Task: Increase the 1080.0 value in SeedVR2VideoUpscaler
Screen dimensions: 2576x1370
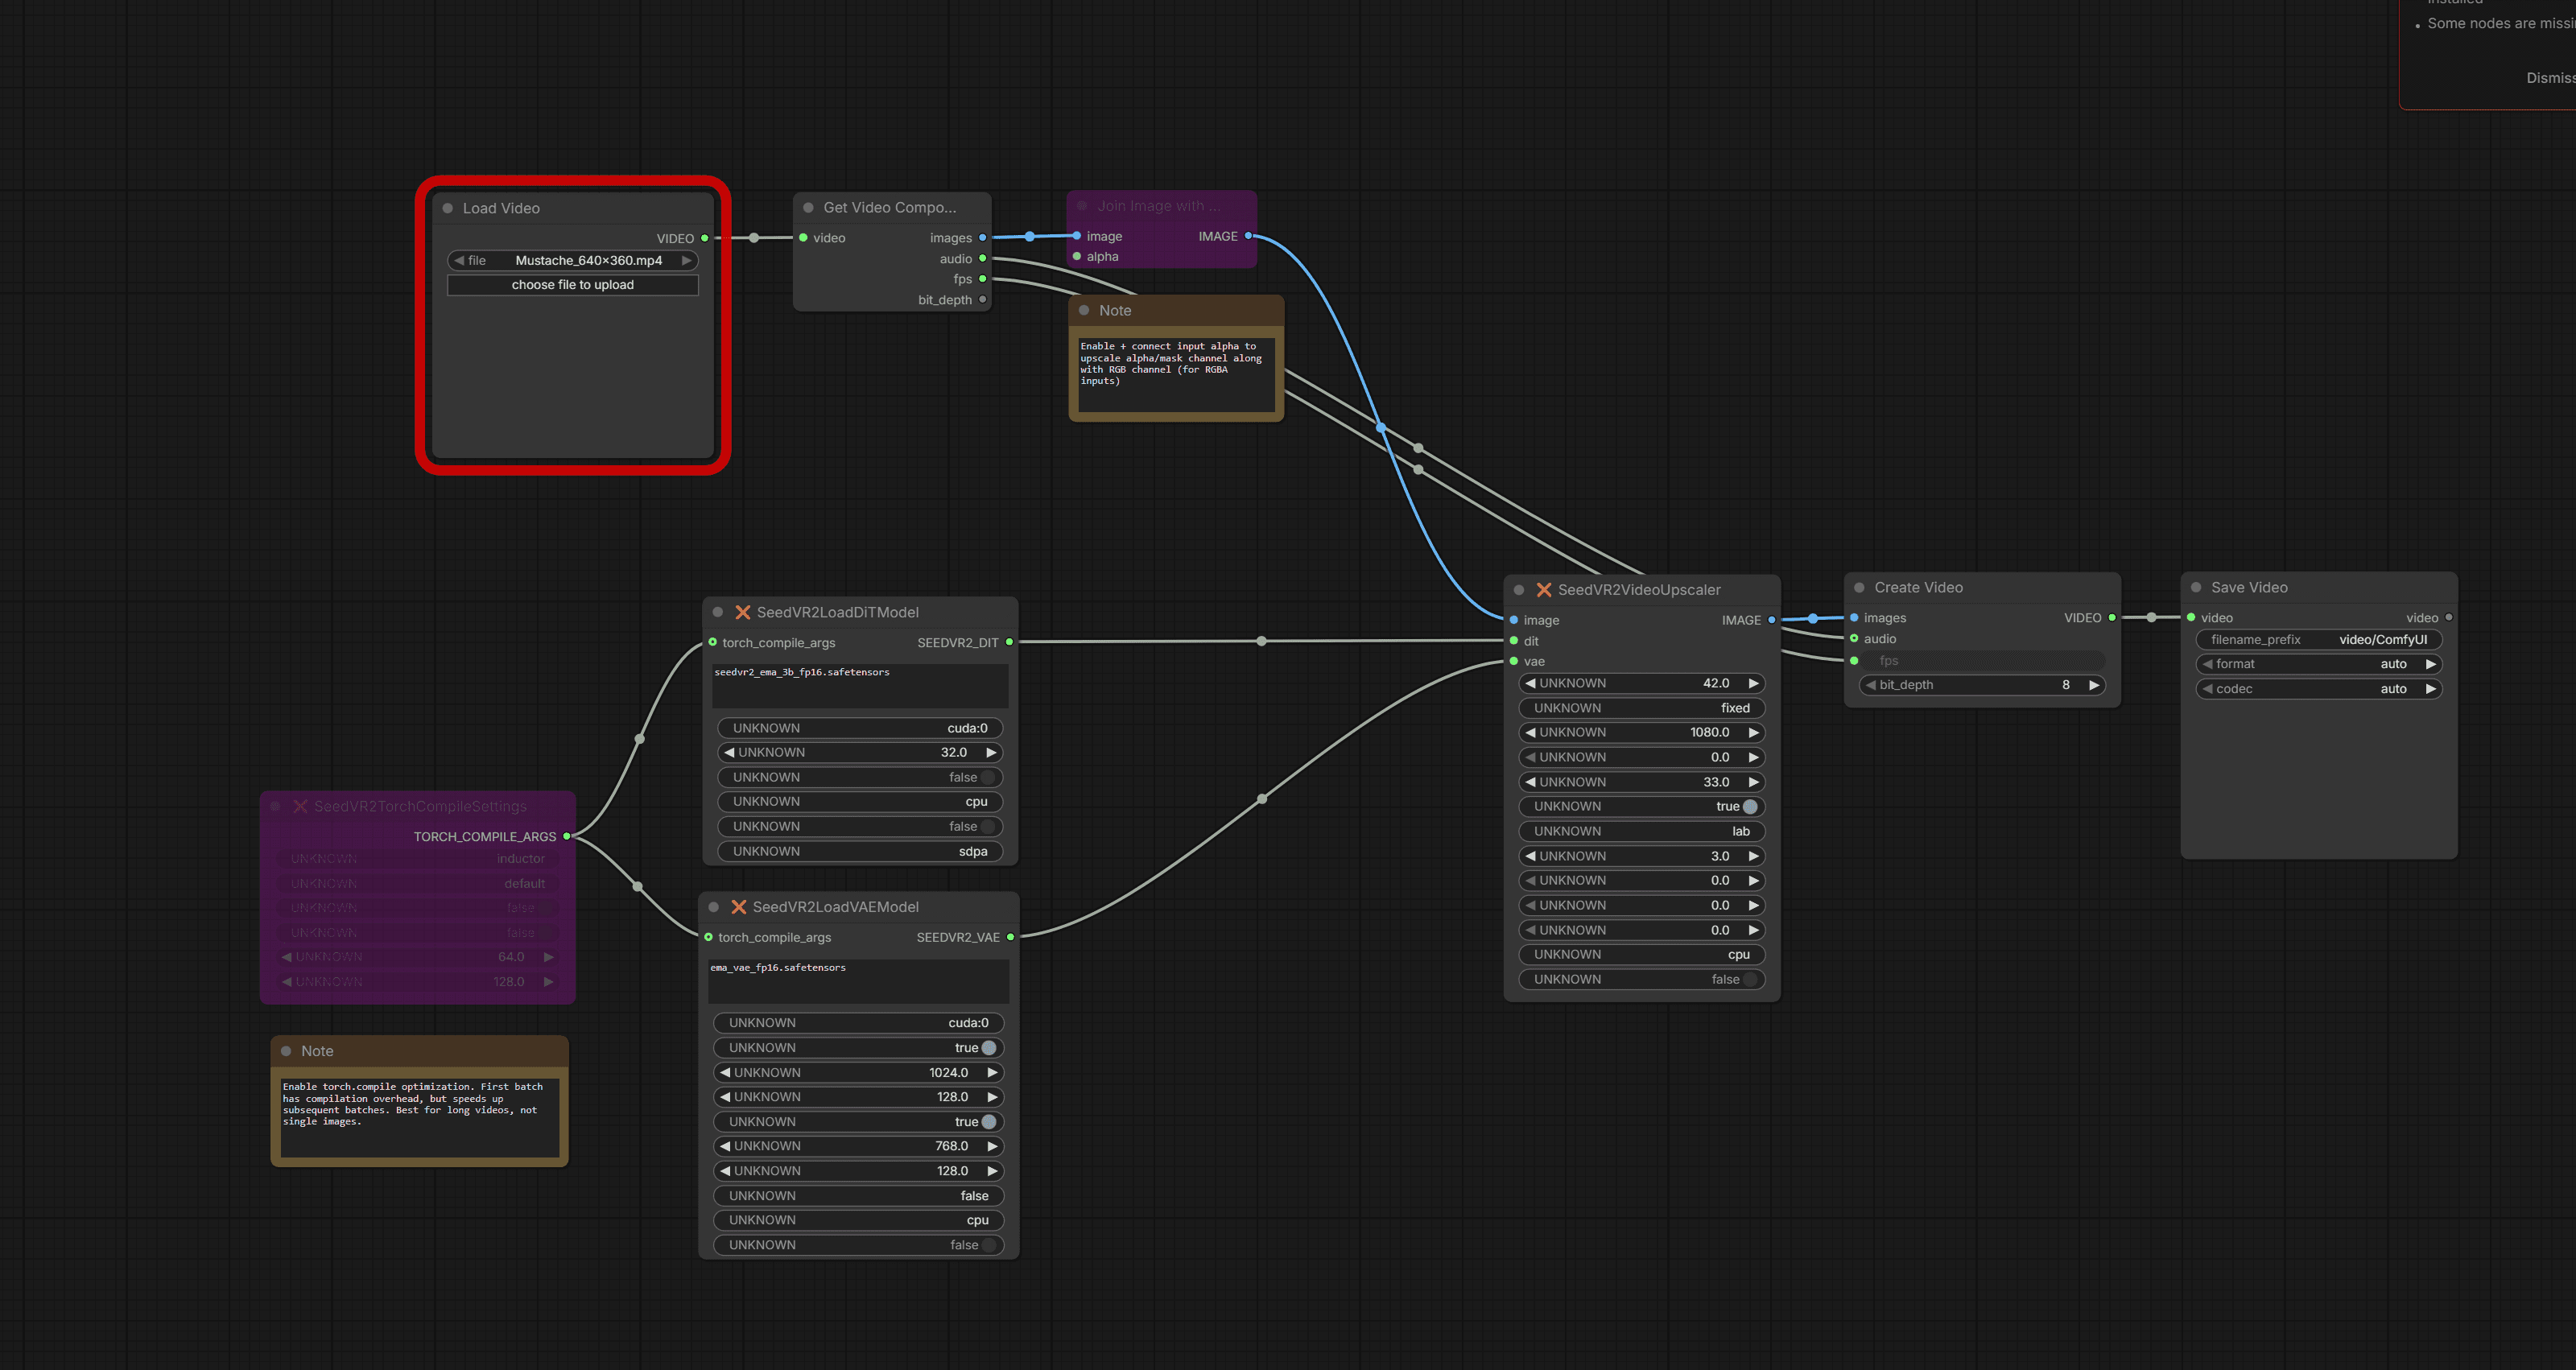Action: coord(1753,733)
